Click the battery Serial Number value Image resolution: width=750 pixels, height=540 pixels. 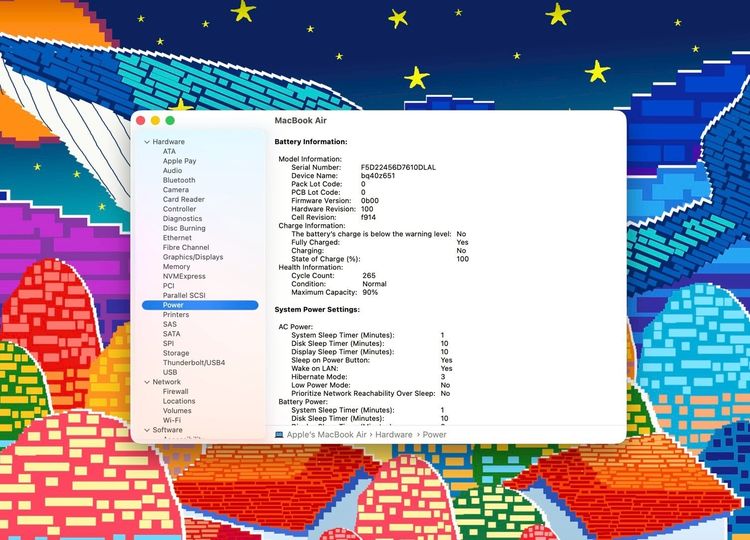tap(400, 167)
